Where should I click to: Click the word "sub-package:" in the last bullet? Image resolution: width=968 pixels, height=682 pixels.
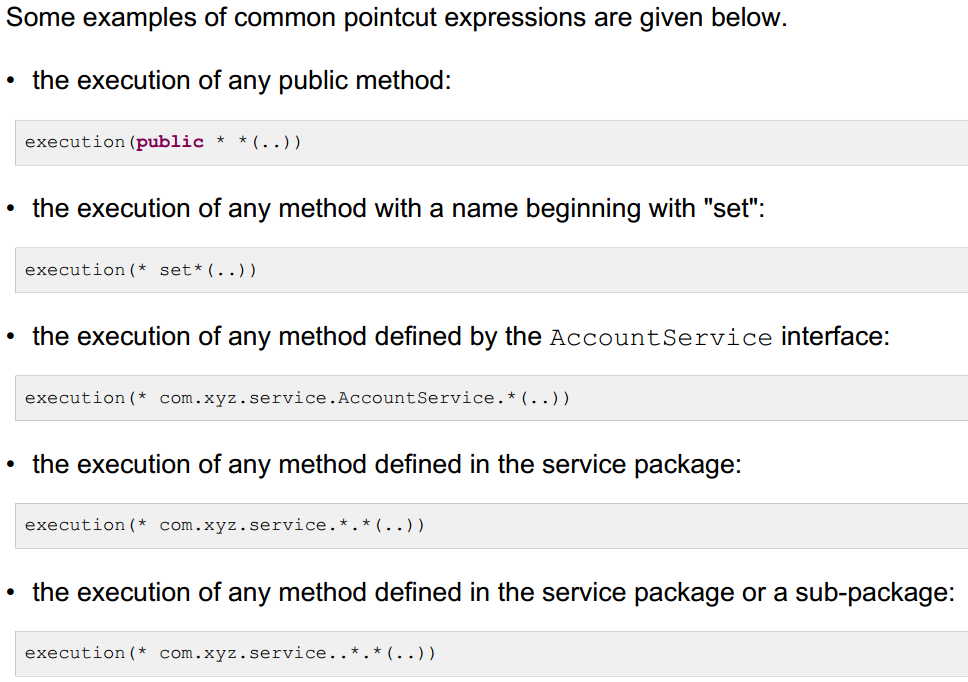[x=875, y=592]
